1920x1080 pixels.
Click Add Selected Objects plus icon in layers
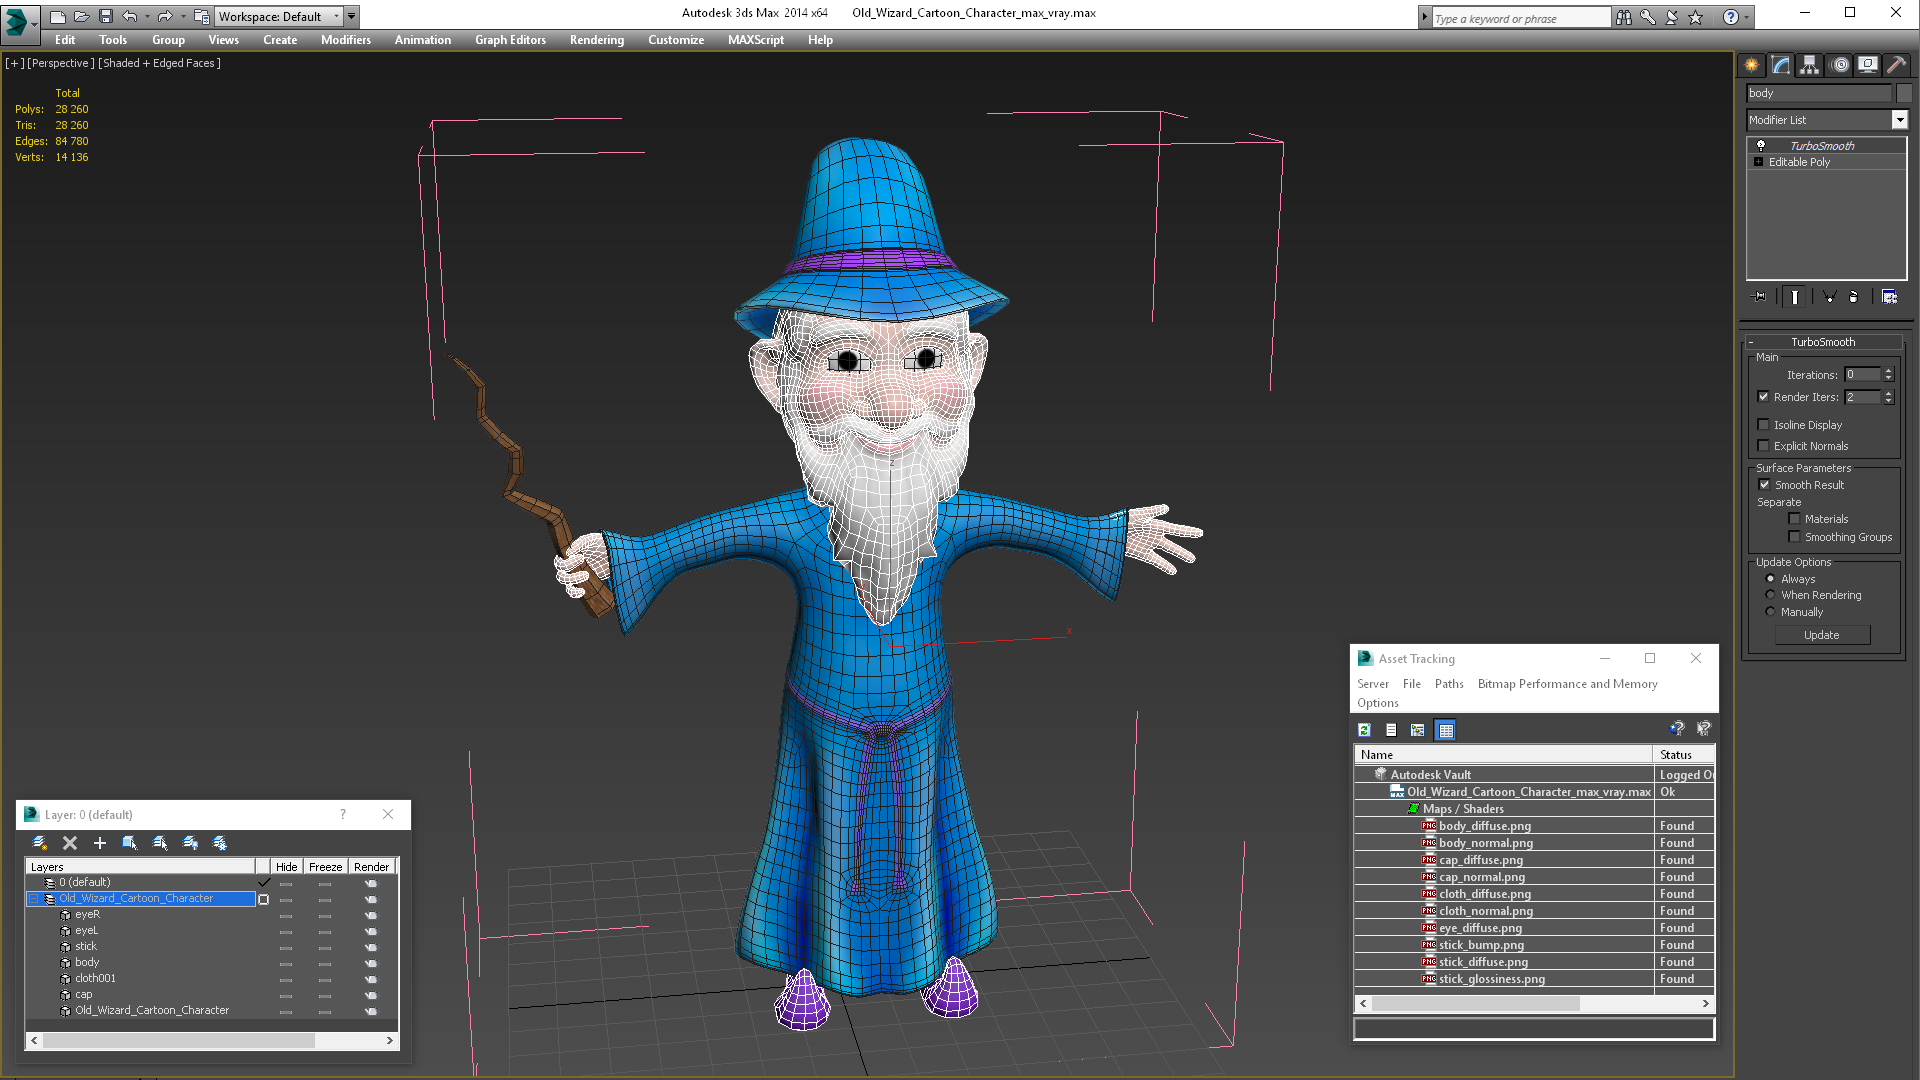[x=99, y=843]
